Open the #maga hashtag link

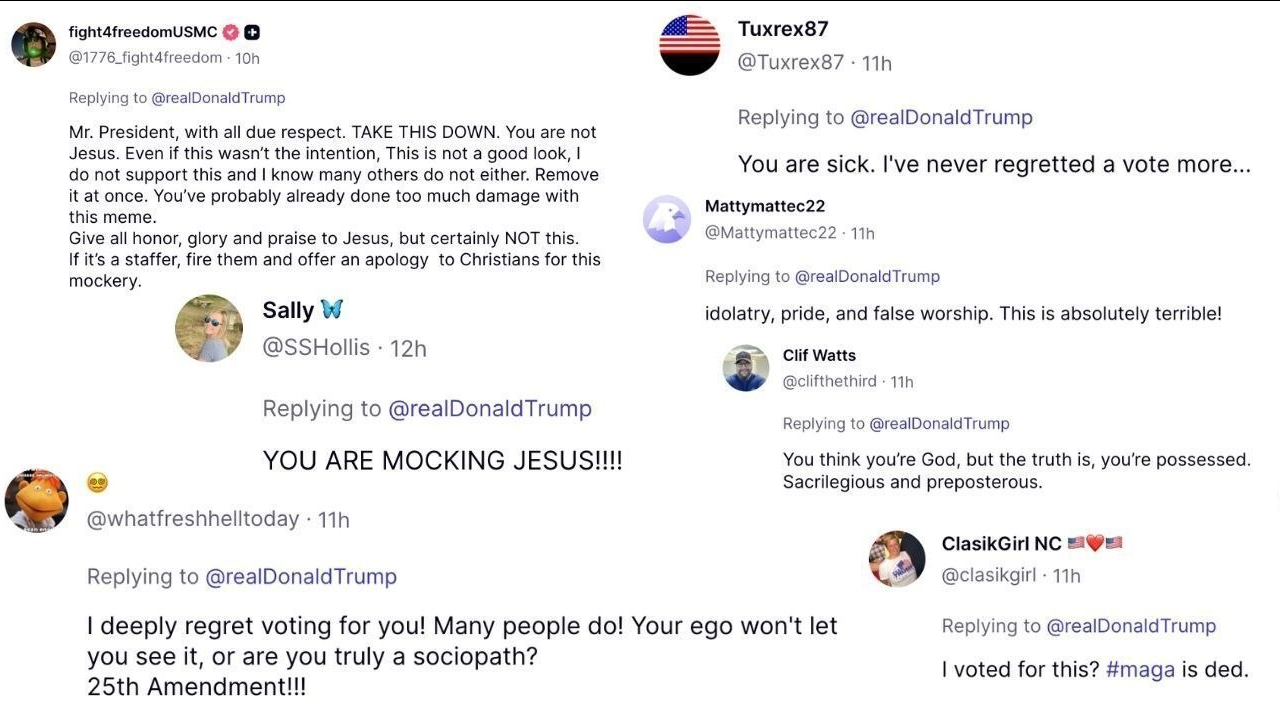(x=1140, y=670)
